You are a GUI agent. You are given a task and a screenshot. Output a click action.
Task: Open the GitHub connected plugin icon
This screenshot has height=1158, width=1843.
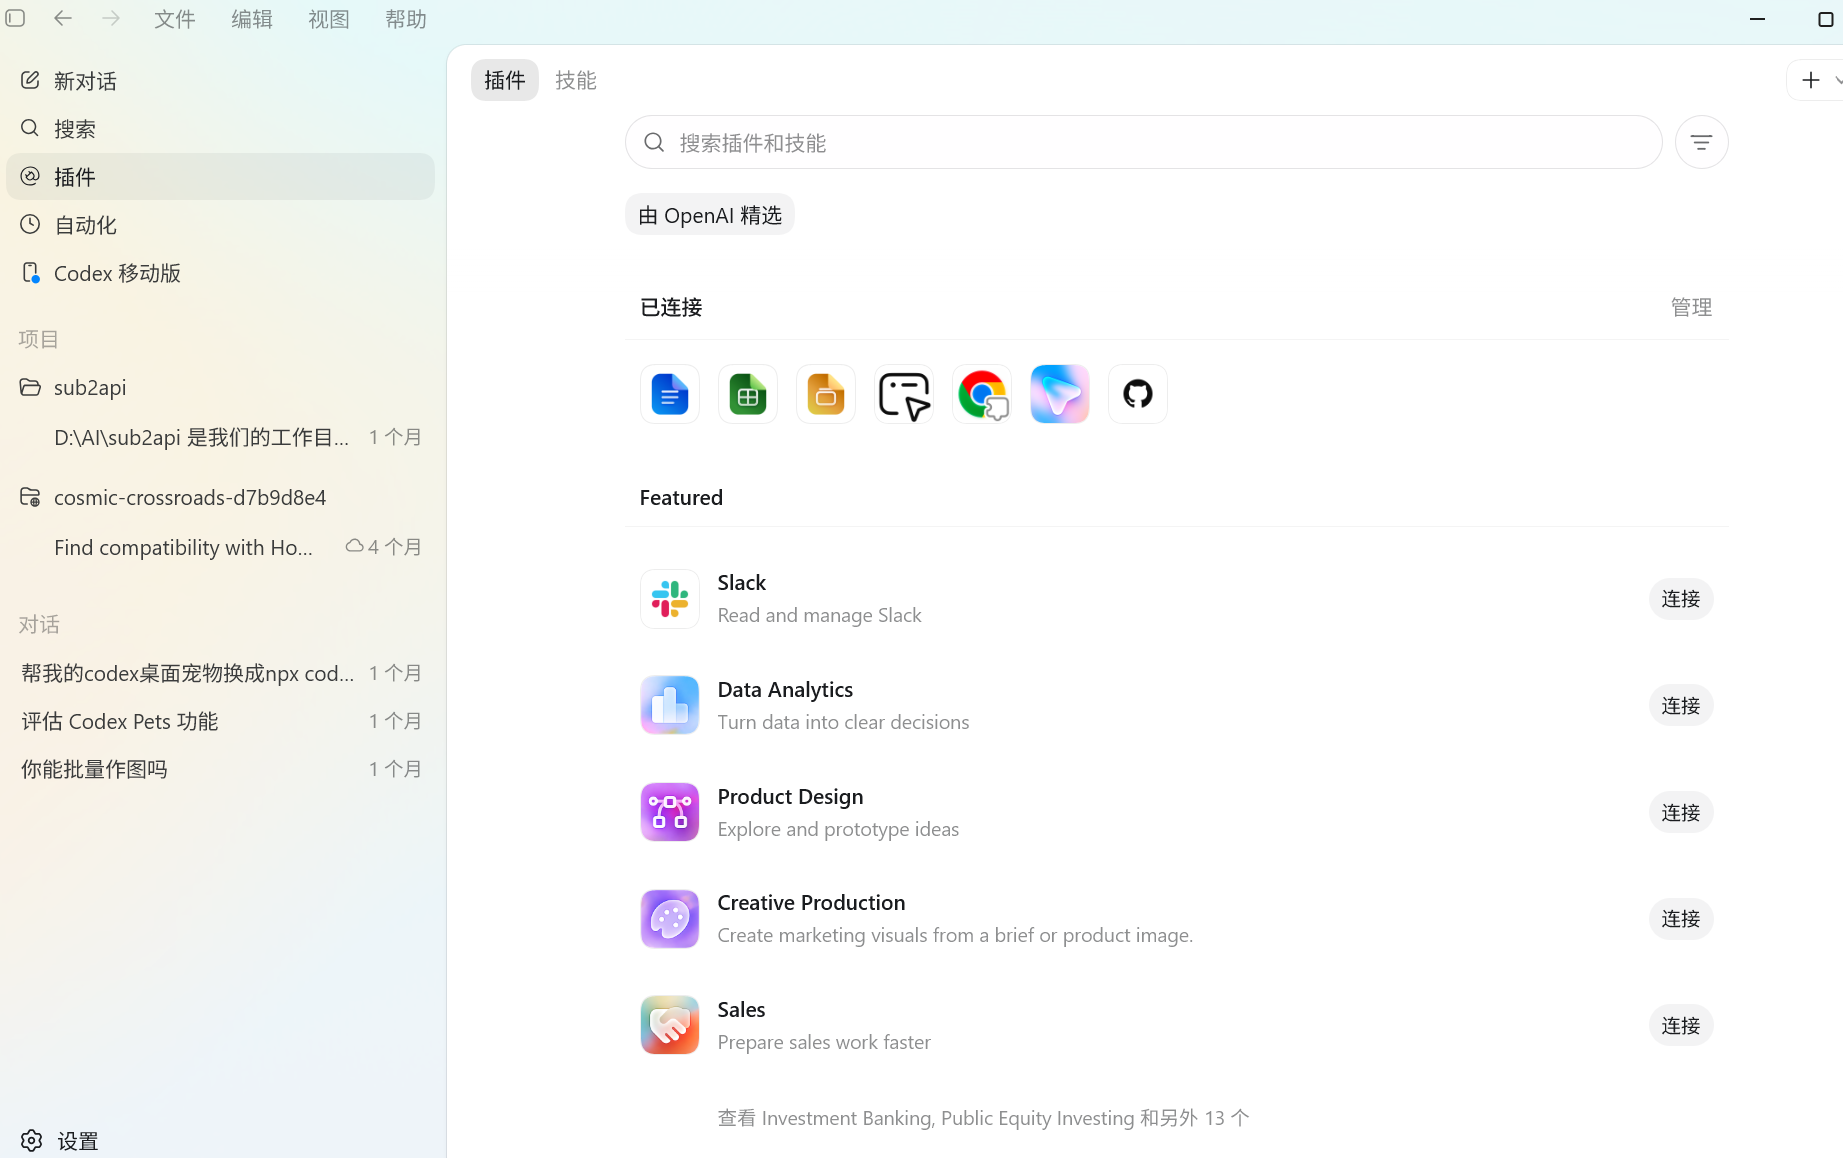(1137, 394)
